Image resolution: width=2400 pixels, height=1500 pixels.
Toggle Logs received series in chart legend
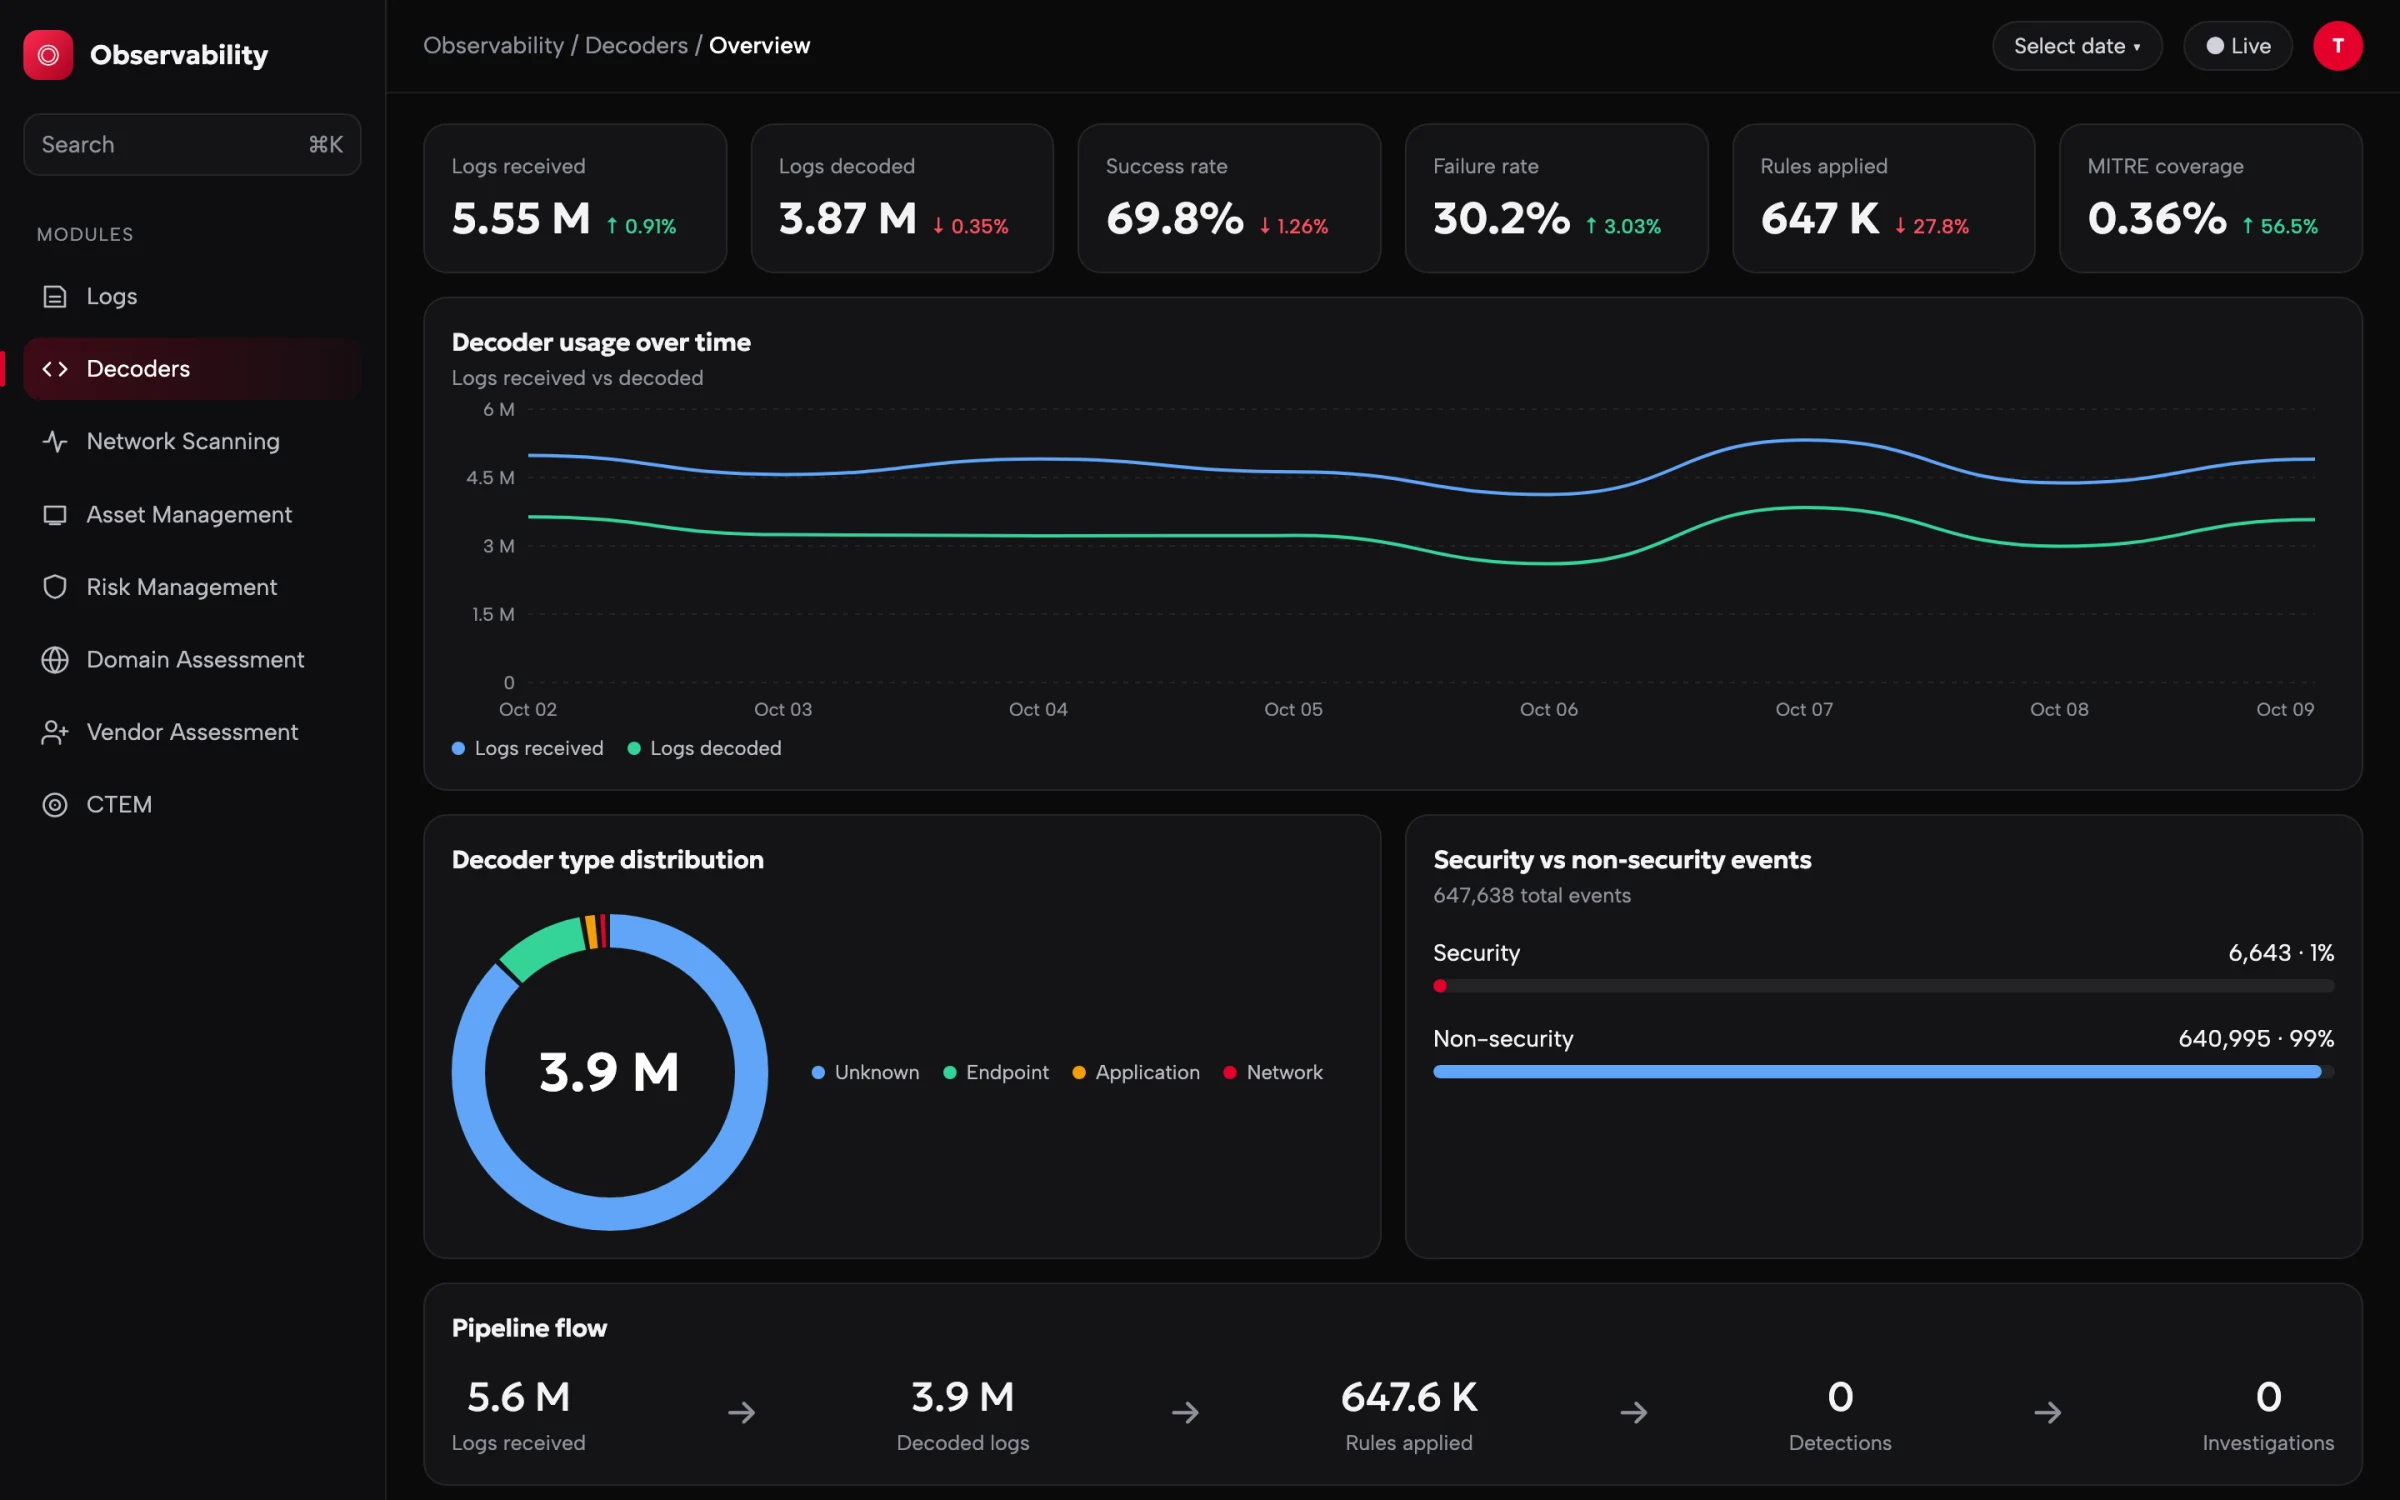528,748
